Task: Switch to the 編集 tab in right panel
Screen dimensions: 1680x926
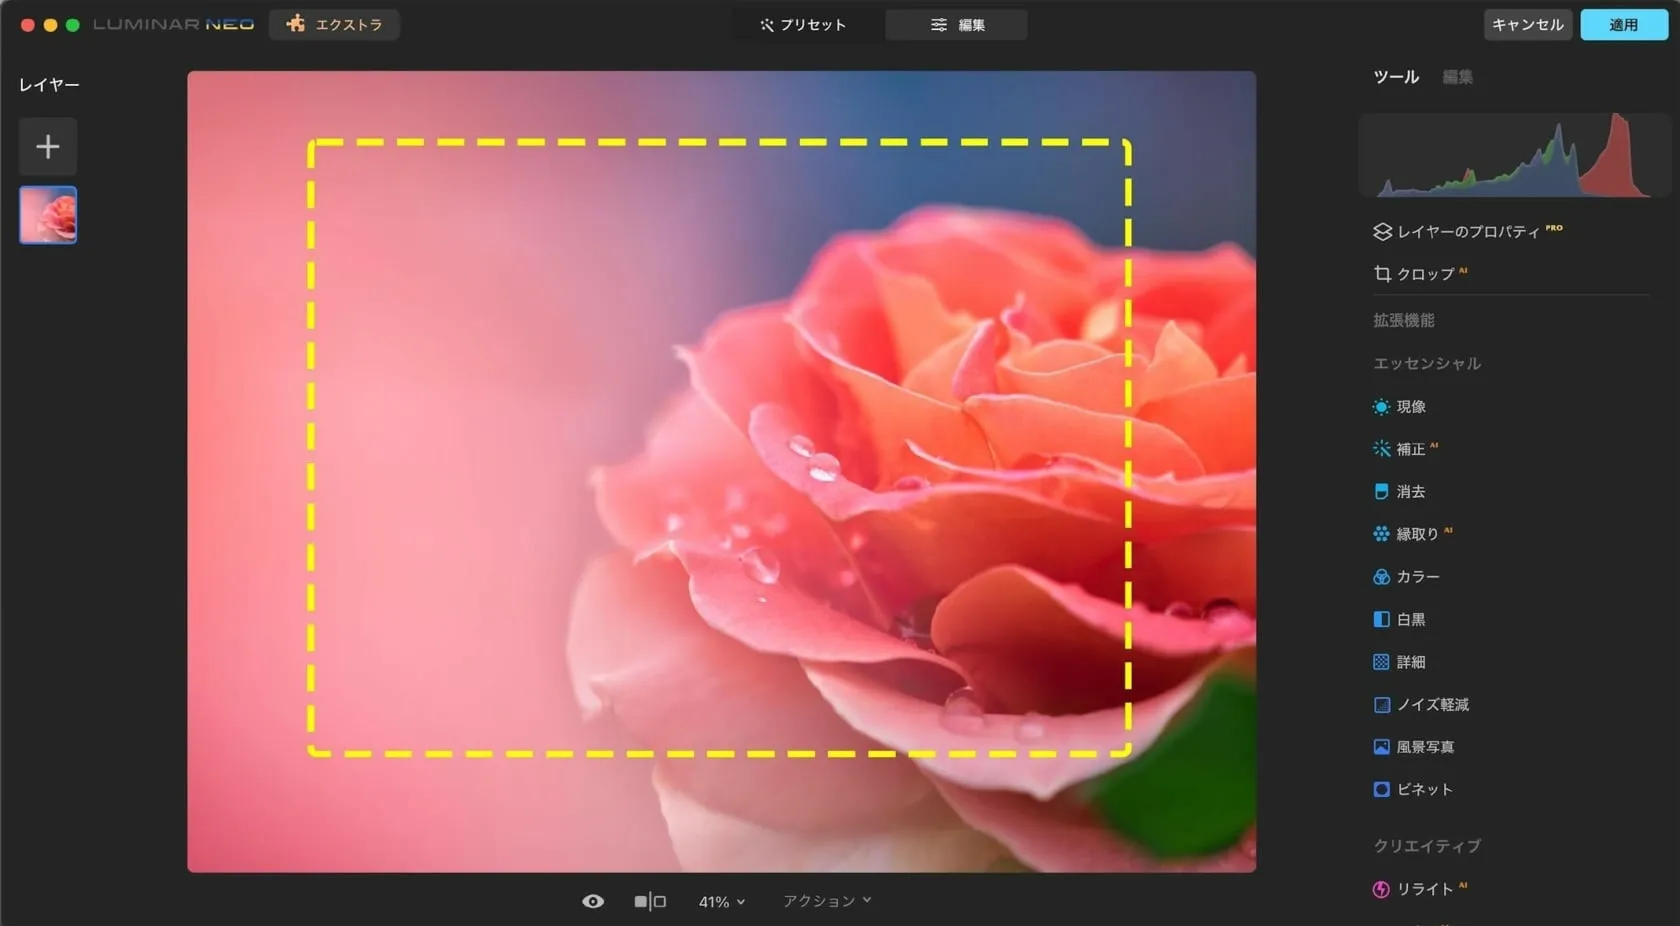Action: [1457, 77]
